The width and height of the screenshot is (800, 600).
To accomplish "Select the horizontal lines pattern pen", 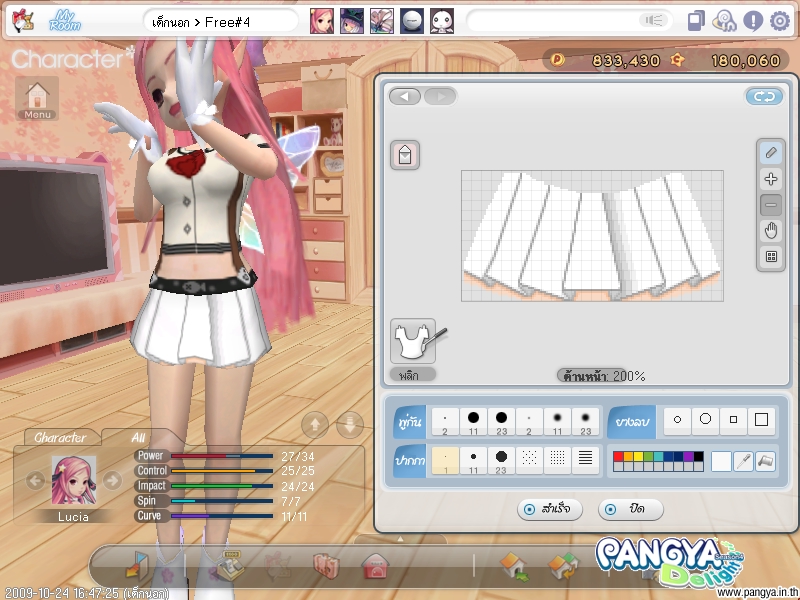I will tap(585, 461).
